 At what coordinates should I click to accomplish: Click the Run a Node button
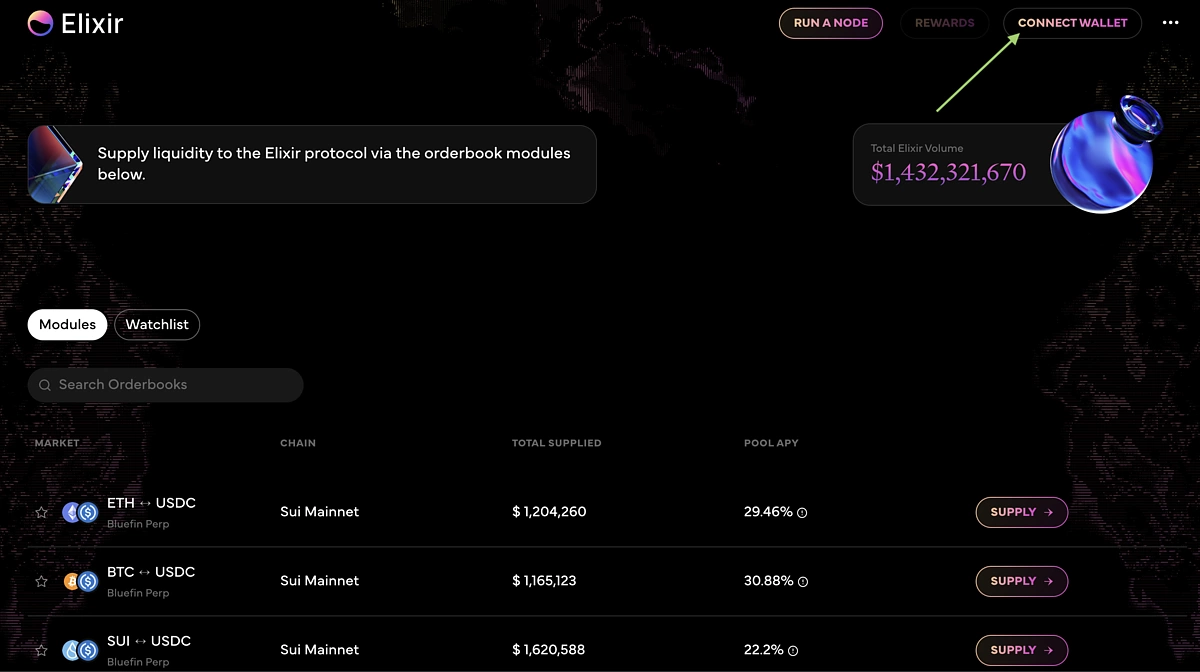click(831, 23)
